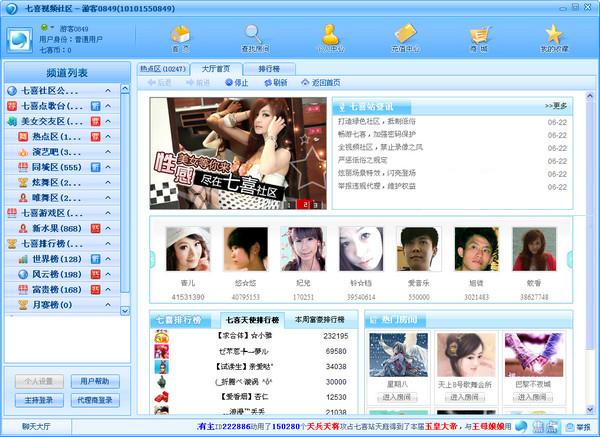Toggle the 炫舞区 channel chevron
Viewport: 600px width, 437px height.
click(x=108, y=183)
